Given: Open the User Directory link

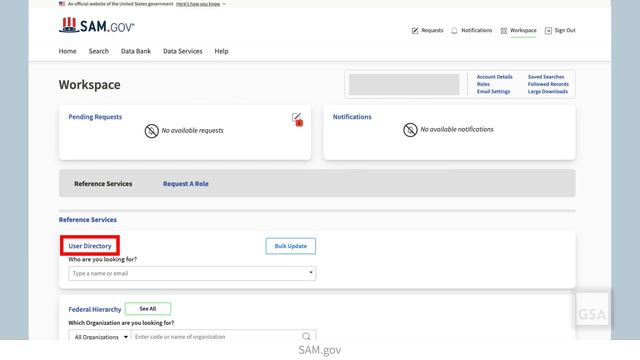Looking at the screenshot, I should [x=90, y=246].
